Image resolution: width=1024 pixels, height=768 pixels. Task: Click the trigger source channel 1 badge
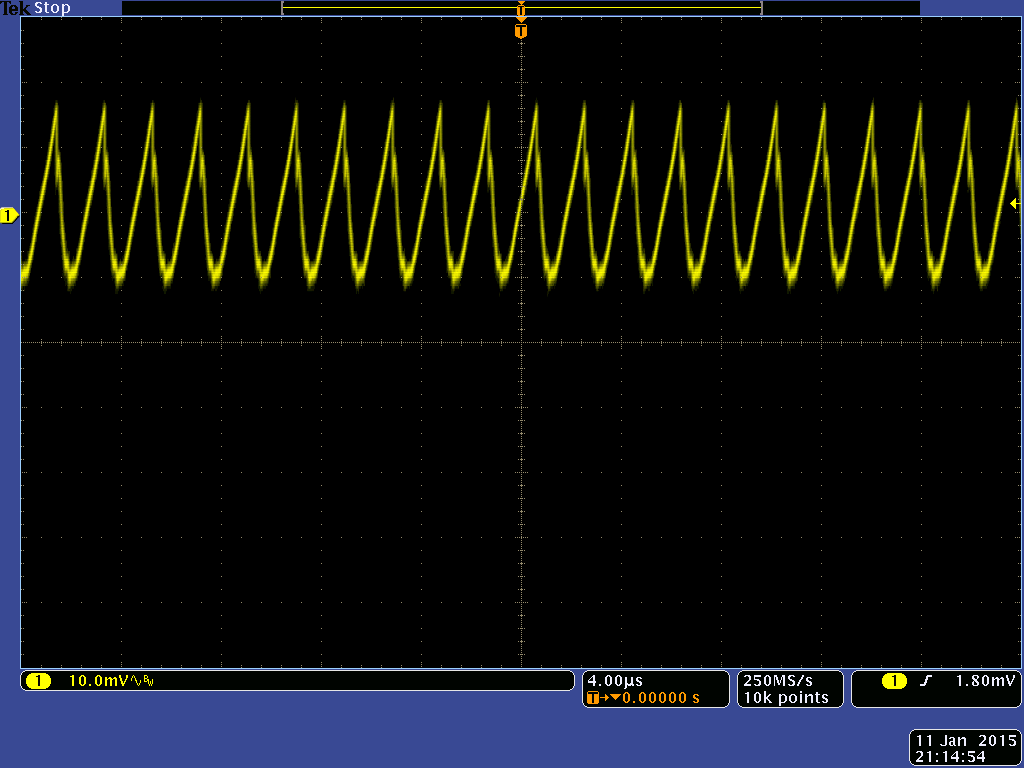(893, 681)
